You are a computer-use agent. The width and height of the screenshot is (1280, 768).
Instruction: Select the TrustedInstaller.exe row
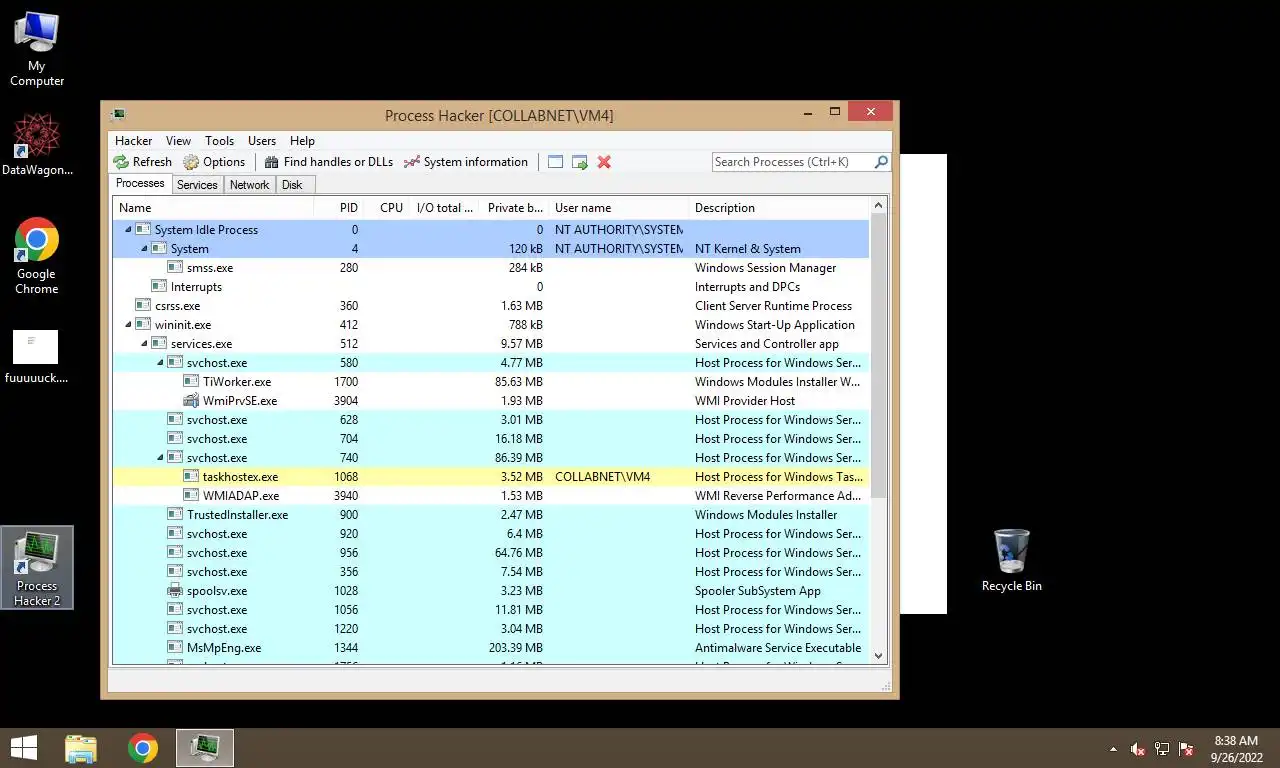[x=491, y=515]
